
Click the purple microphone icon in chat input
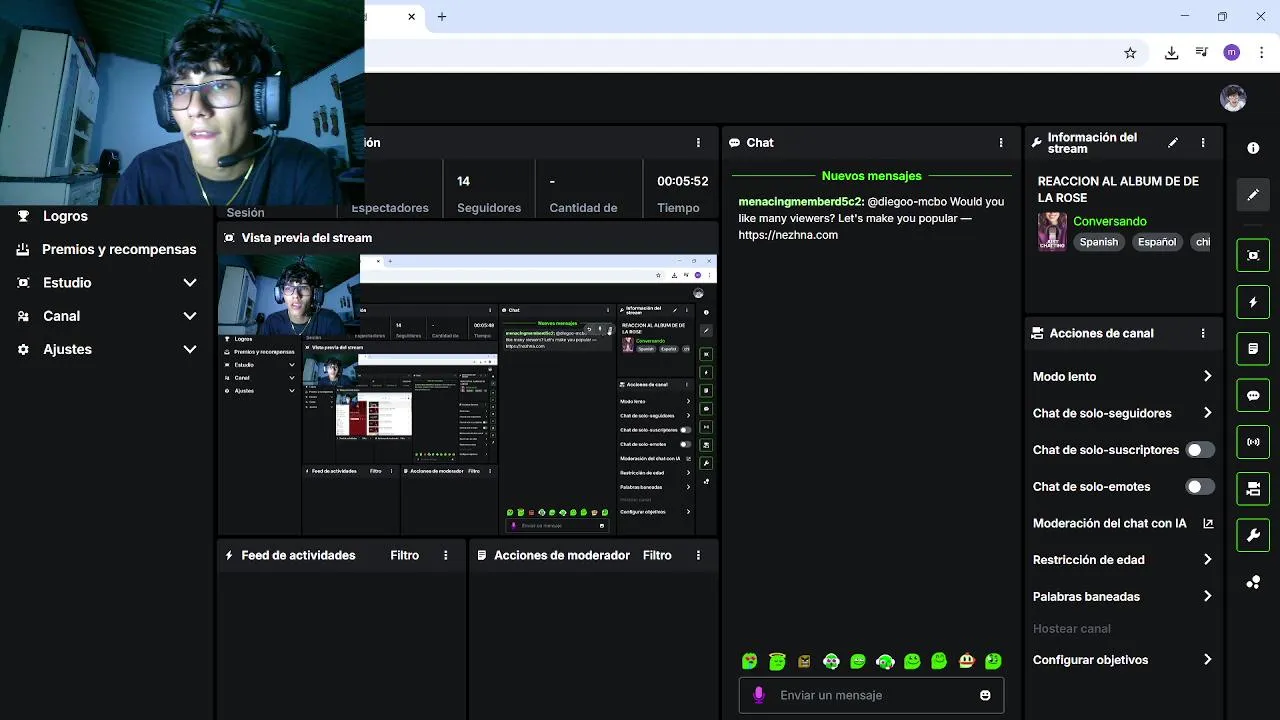point(759,695)
